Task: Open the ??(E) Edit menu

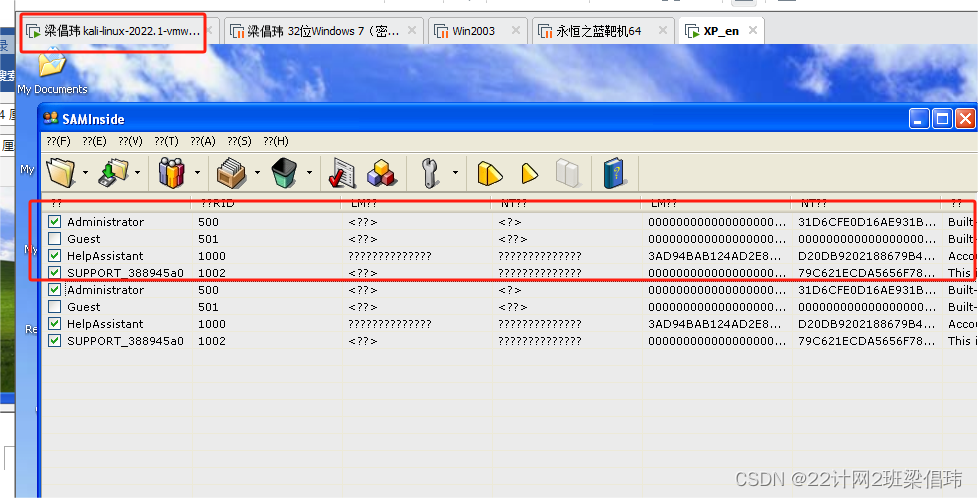Action: click(x=94, y=141)
